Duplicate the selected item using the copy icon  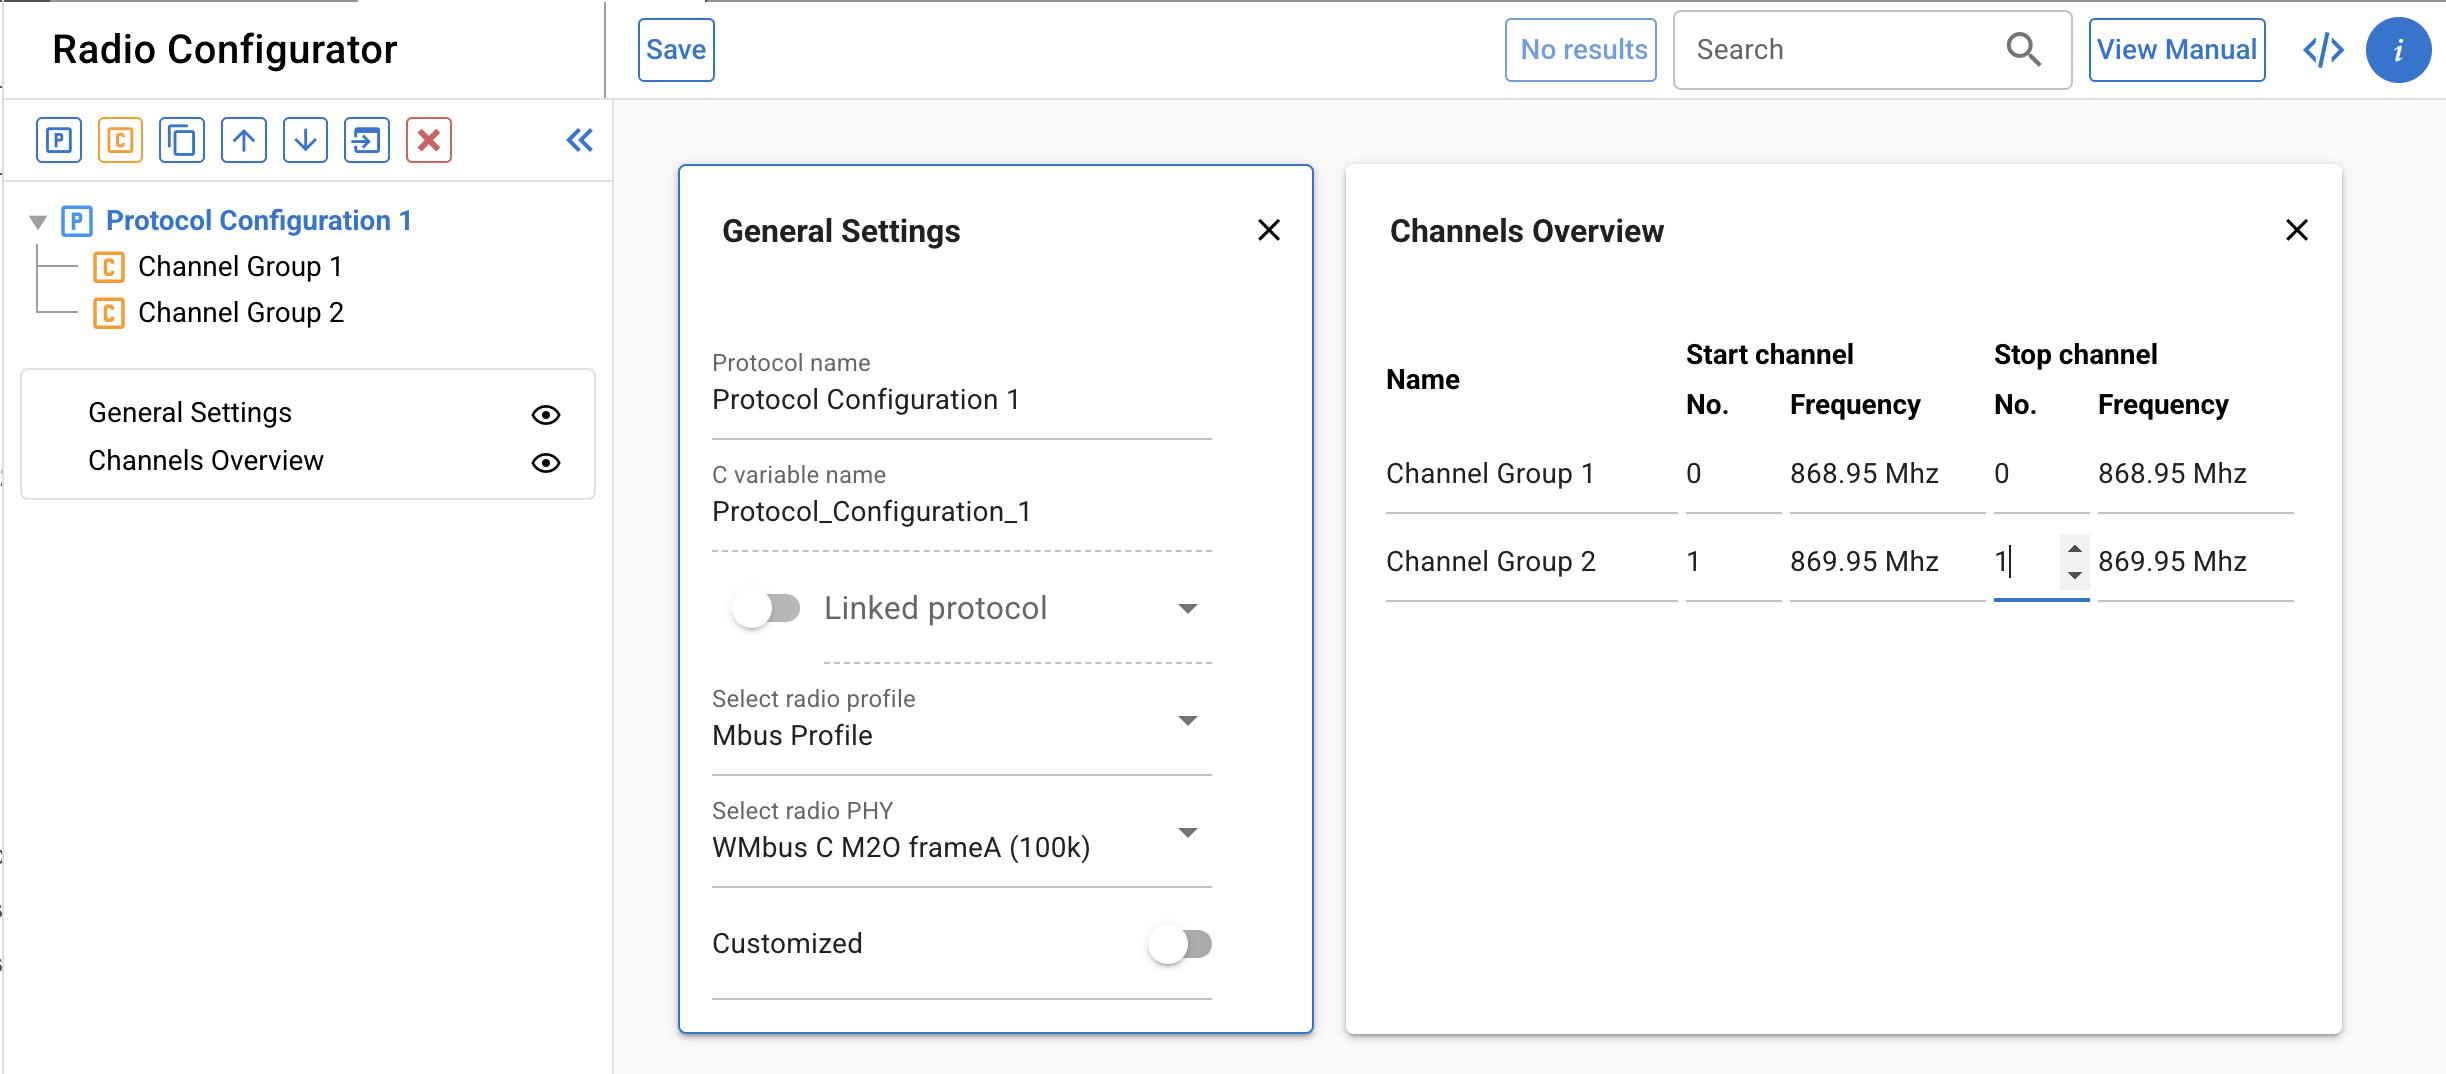click(182, 140)
